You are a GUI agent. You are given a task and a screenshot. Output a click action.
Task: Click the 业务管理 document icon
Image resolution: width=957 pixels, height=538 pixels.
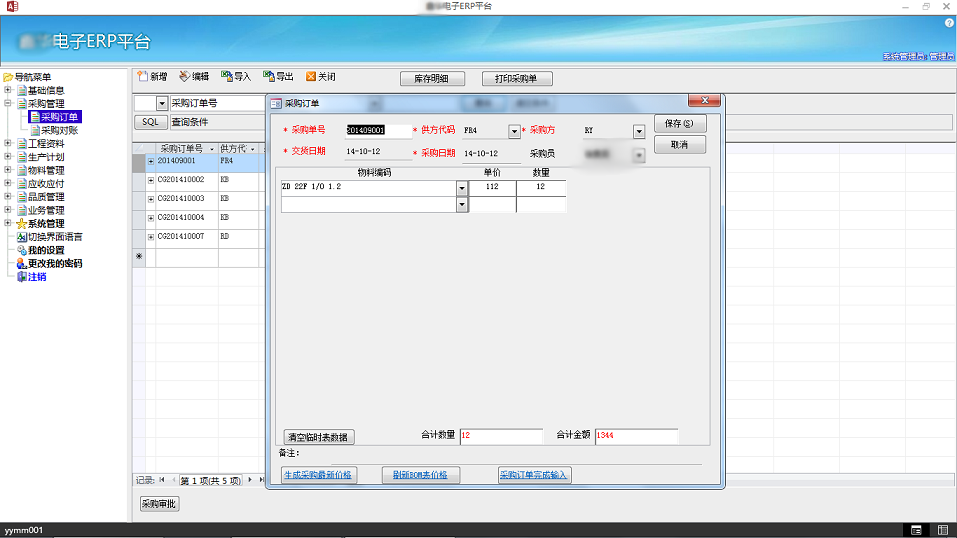(22, 211)
